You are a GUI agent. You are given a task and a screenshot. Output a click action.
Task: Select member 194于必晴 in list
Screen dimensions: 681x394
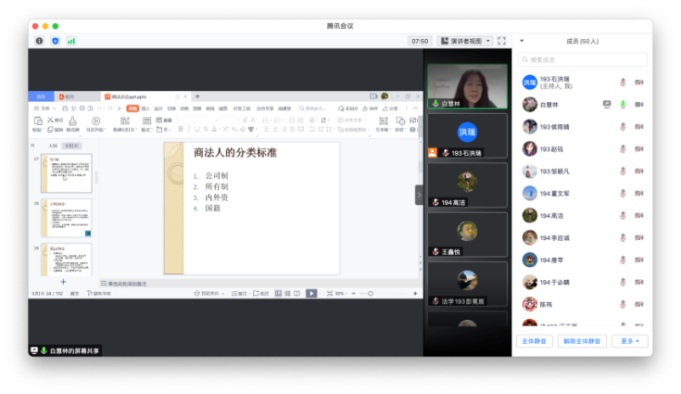coord(582,282)
